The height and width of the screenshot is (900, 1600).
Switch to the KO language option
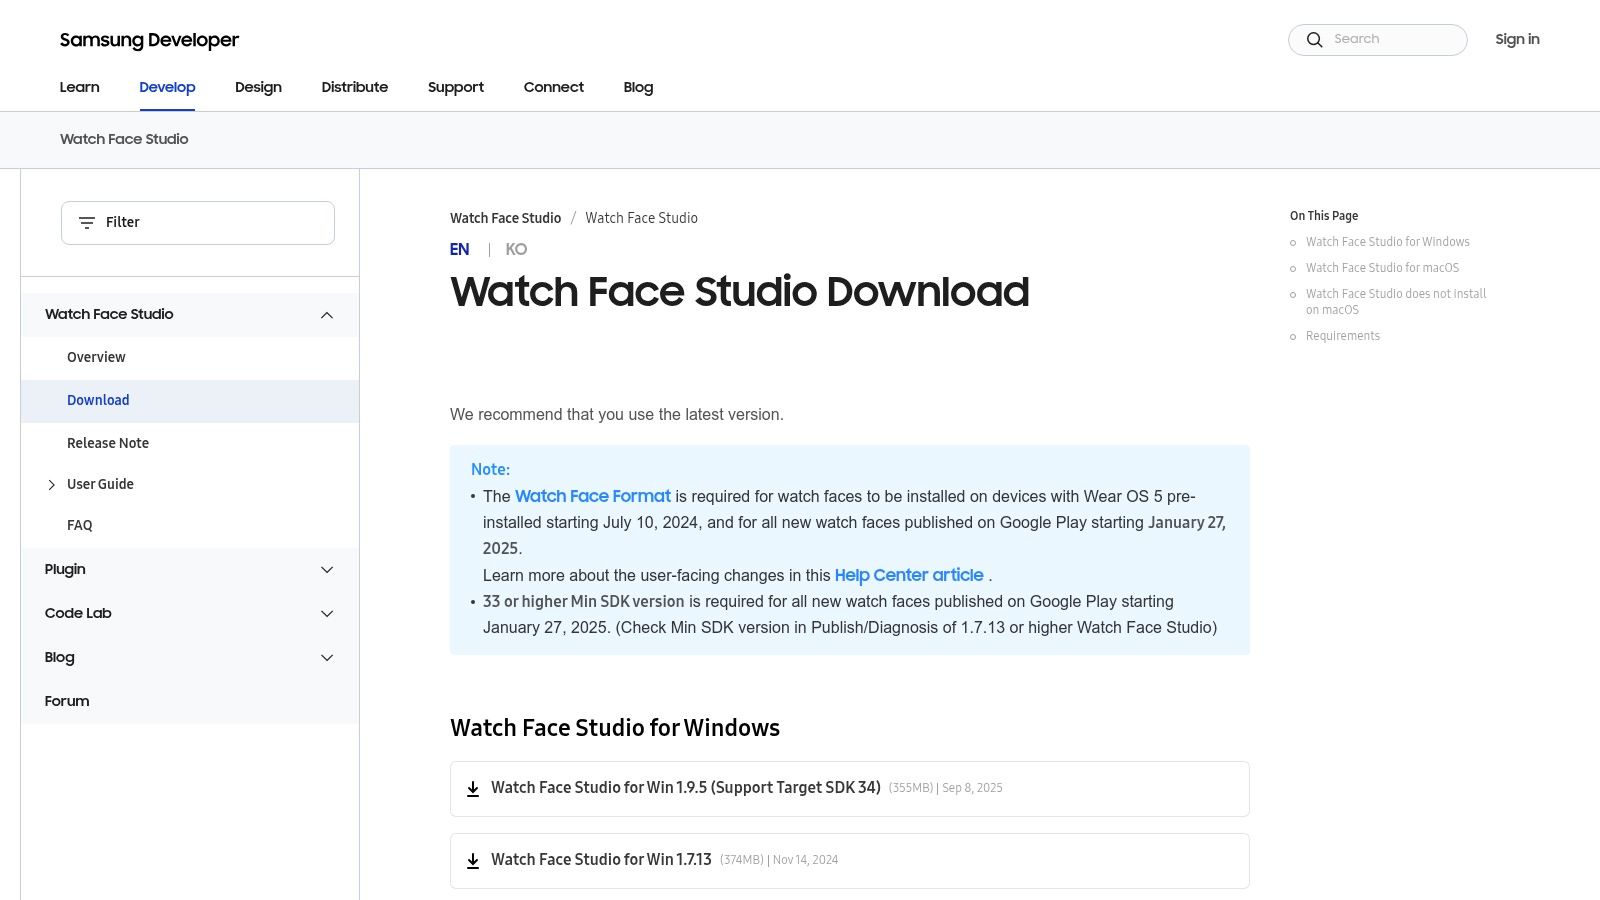516,249
